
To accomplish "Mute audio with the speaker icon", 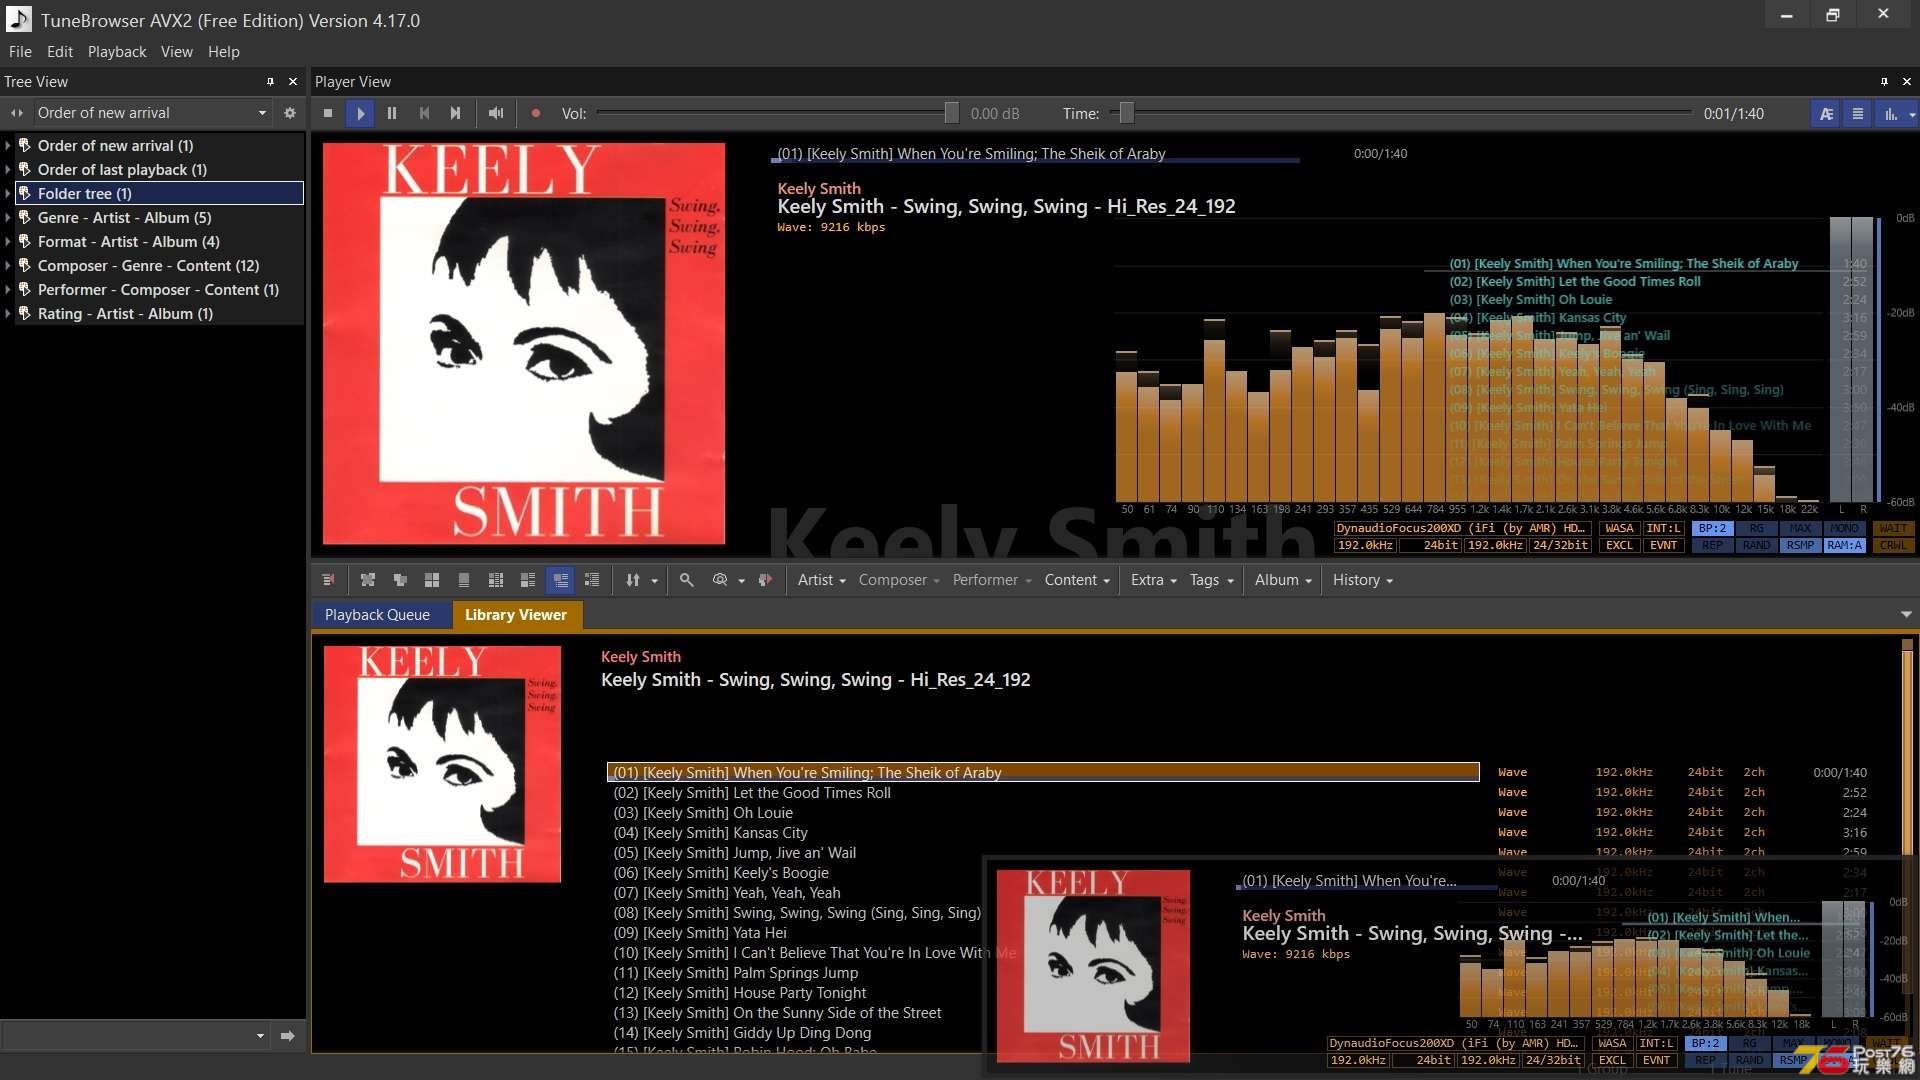I will [x=496, y=113].
